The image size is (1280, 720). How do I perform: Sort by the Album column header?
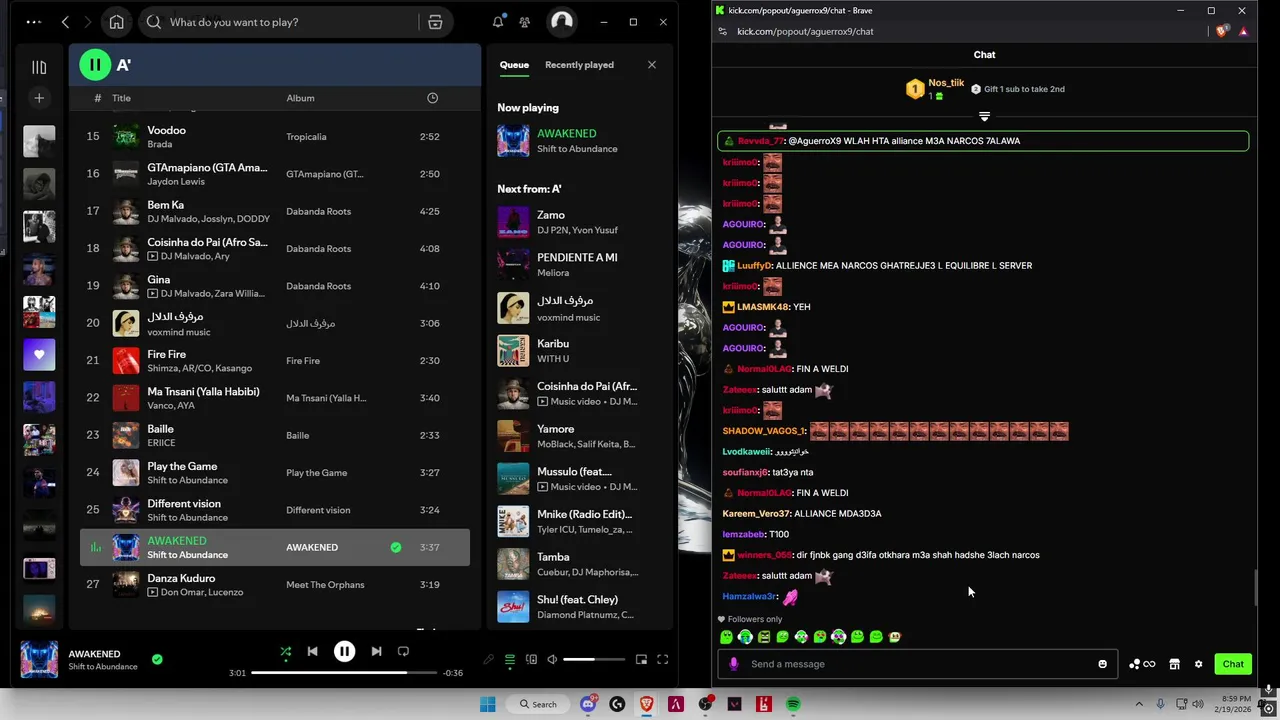pos(300,98)
